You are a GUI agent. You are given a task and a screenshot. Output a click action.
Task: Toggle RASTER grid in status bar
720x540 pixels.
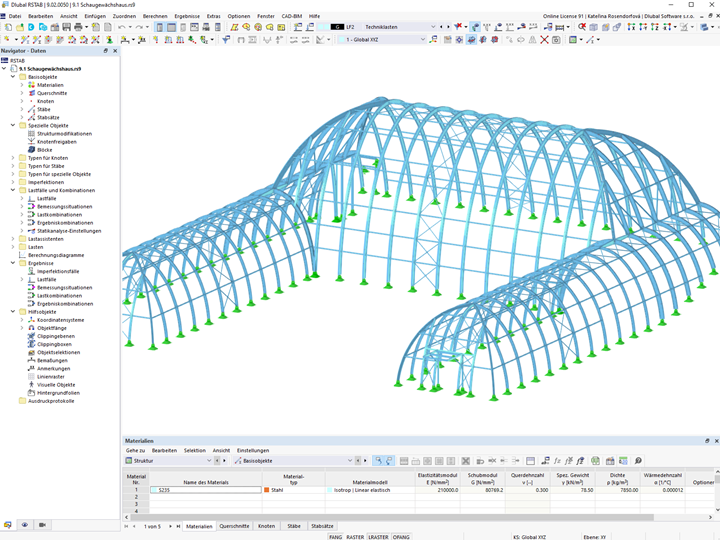pos(355,537)
